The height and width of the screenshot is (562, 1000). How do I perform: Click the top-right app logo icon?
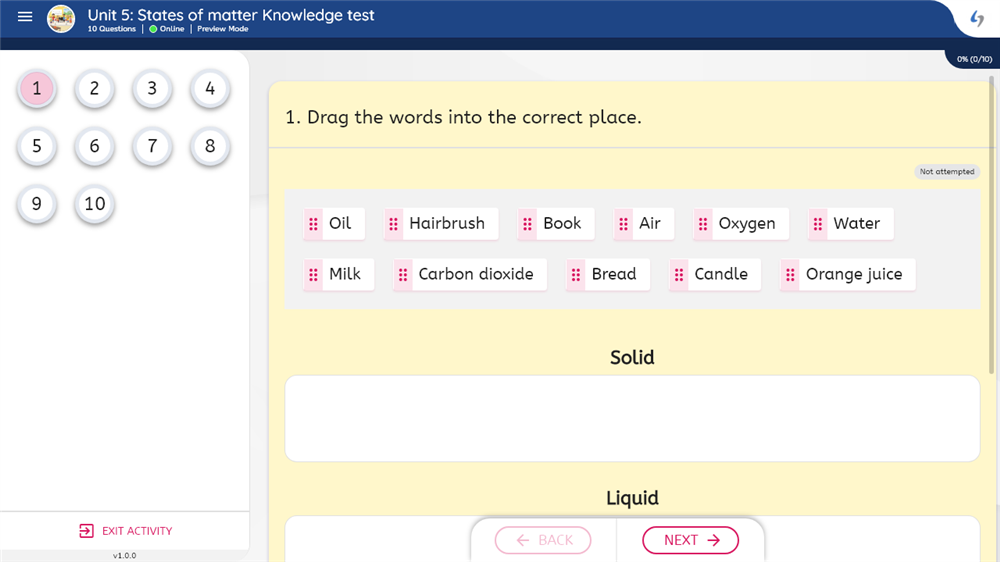point(976,18)
